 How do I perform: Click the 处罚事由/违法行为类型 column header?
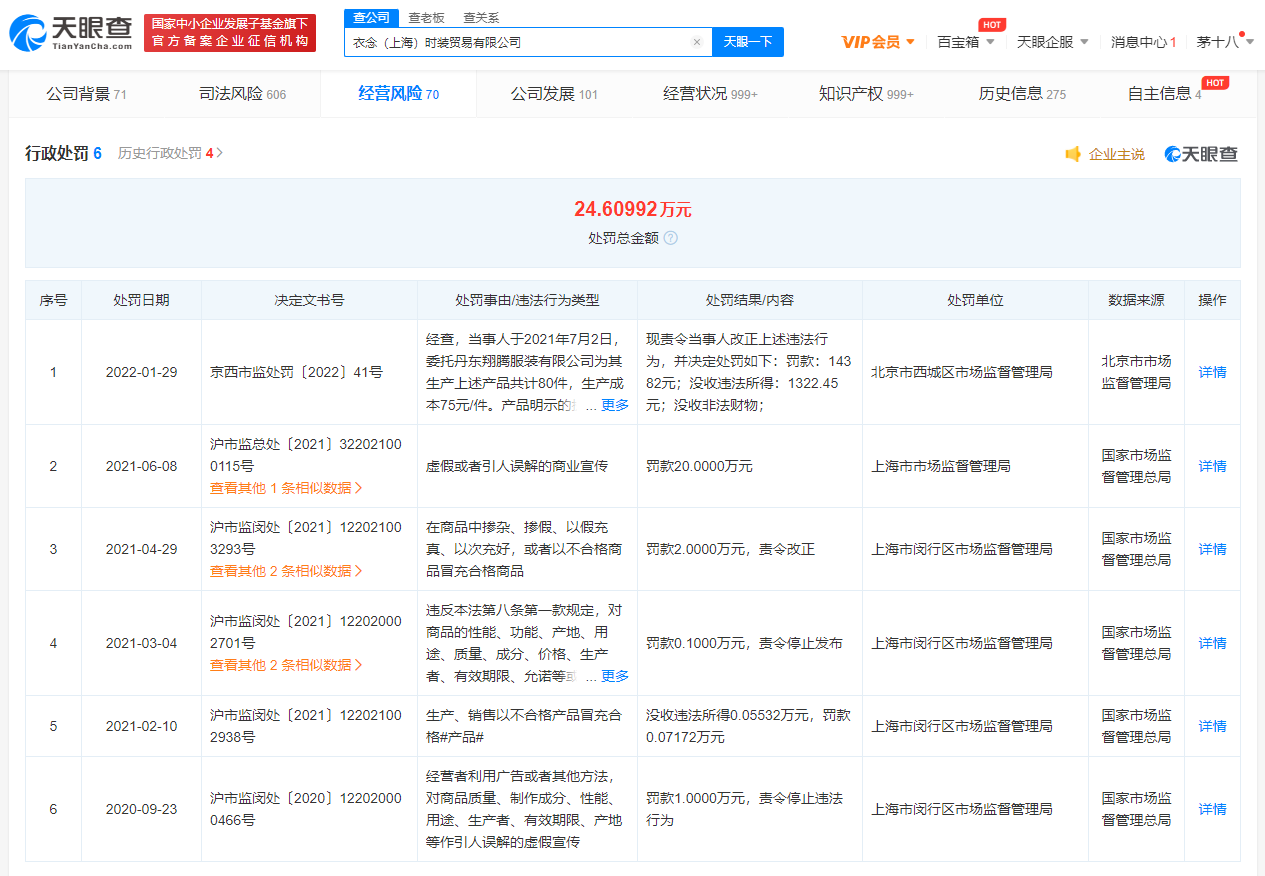(527, 300)
